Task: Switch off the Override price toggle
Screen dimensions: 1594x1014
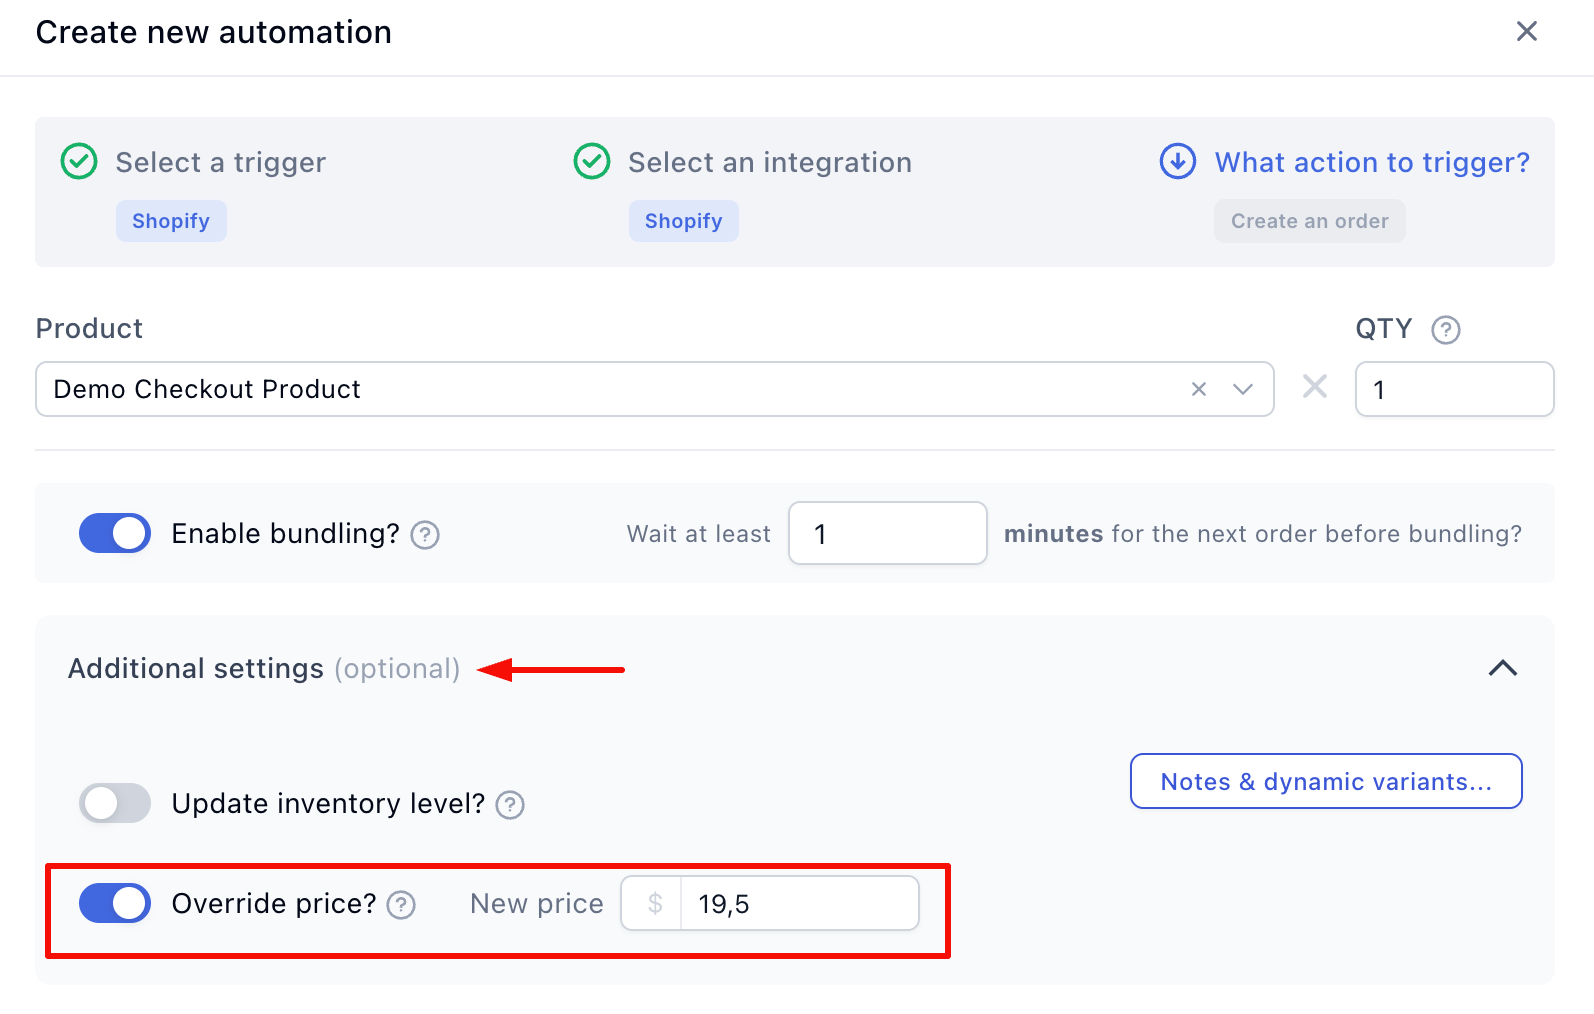Action: point(115,903)
